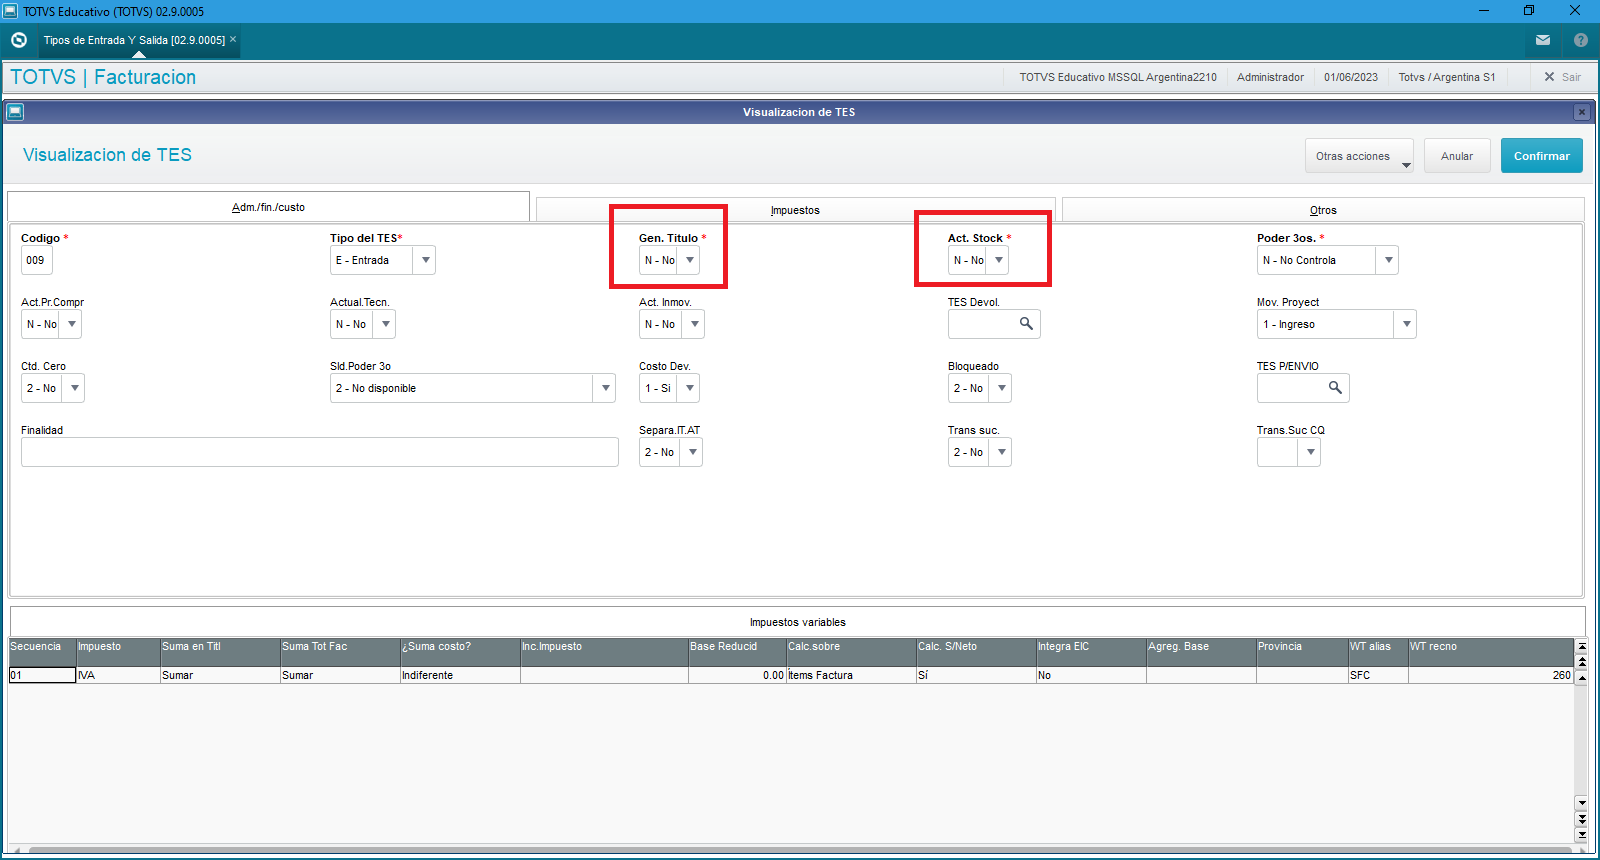1600x860 pixels.
Task: Open the Act. Stock dropdown
Action: coord(978,260)
